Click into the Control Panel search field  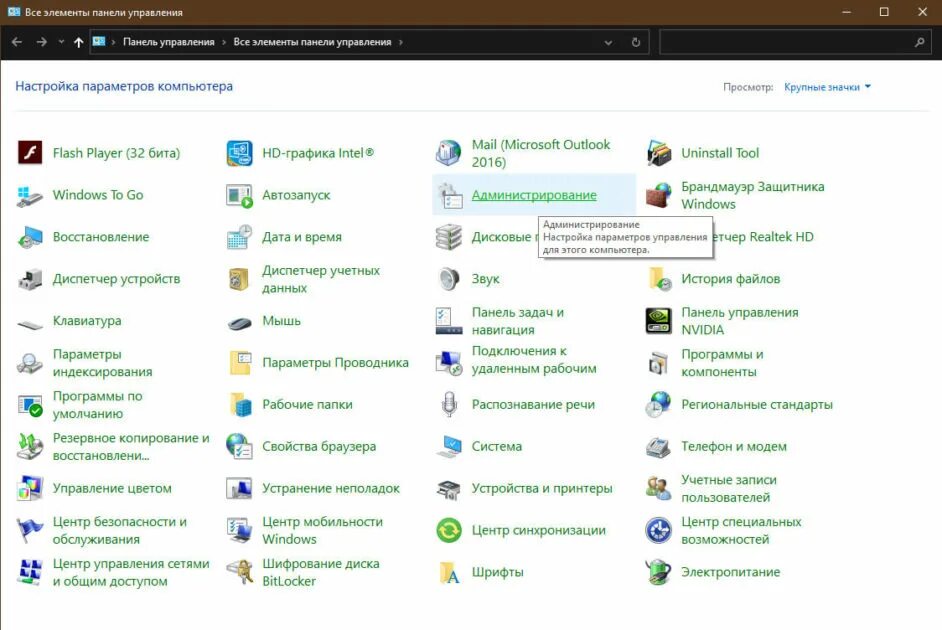(x=786, y=42)
